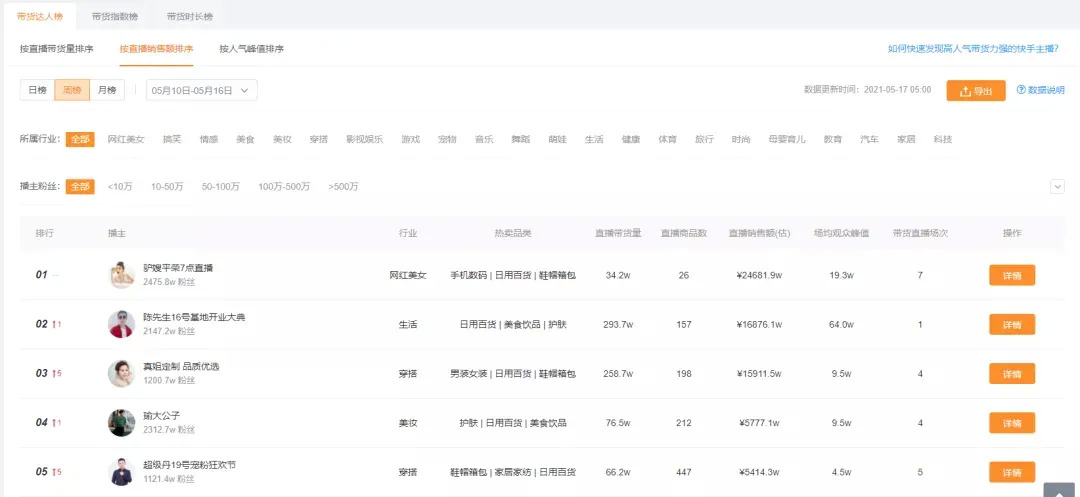Filter industry by 家居
1080x497 pixels.
pyautogui.click(x=906, y=139)
